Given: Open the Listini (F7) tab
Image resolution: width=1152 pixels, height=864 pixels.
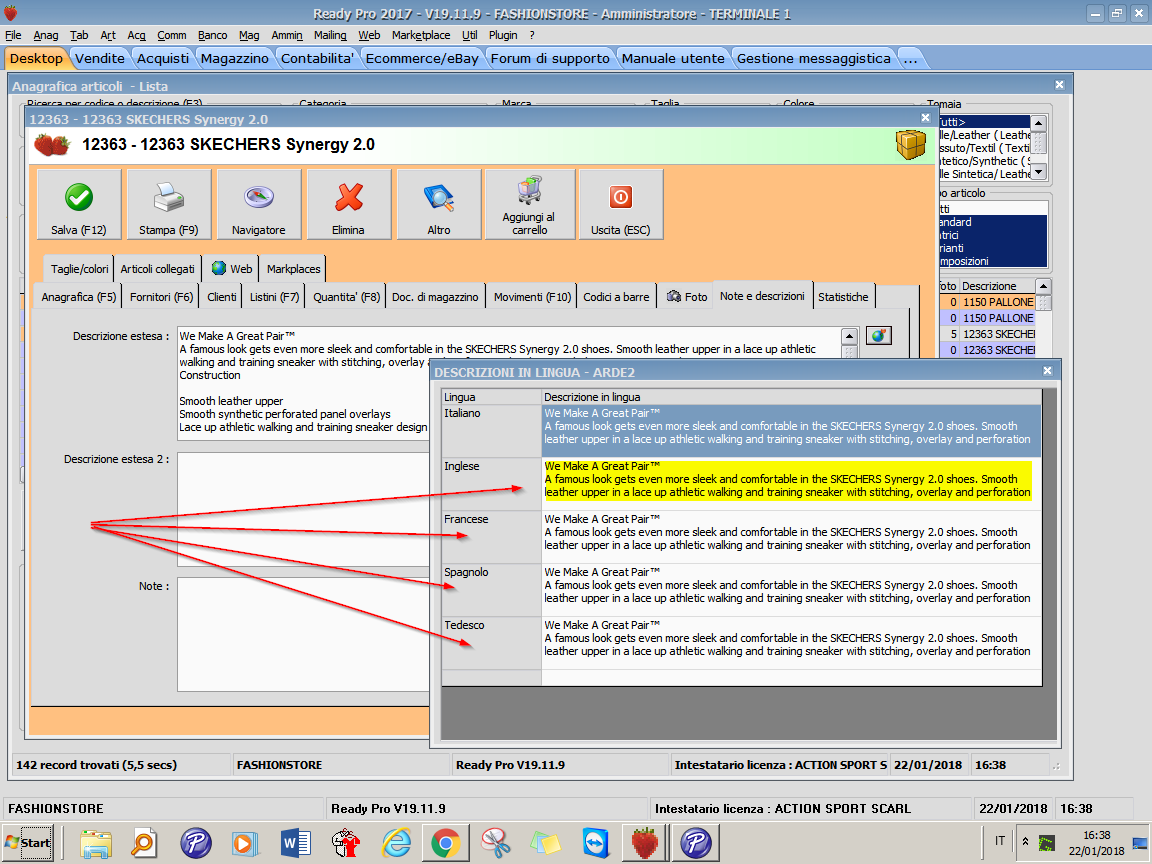Looking at the screenshot, I should pyautogui.click(x=274, y=297).
